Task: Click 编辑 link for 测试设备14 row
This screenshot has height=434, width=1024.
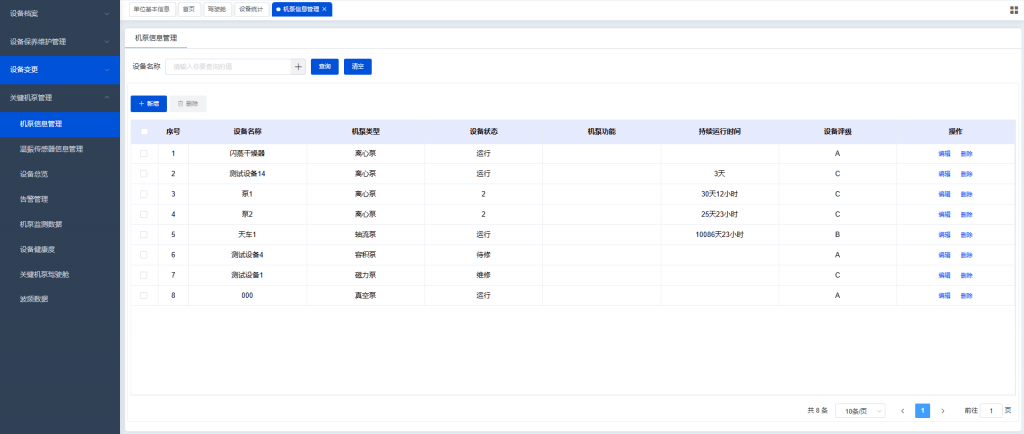Action: click(x=944, y=174)
